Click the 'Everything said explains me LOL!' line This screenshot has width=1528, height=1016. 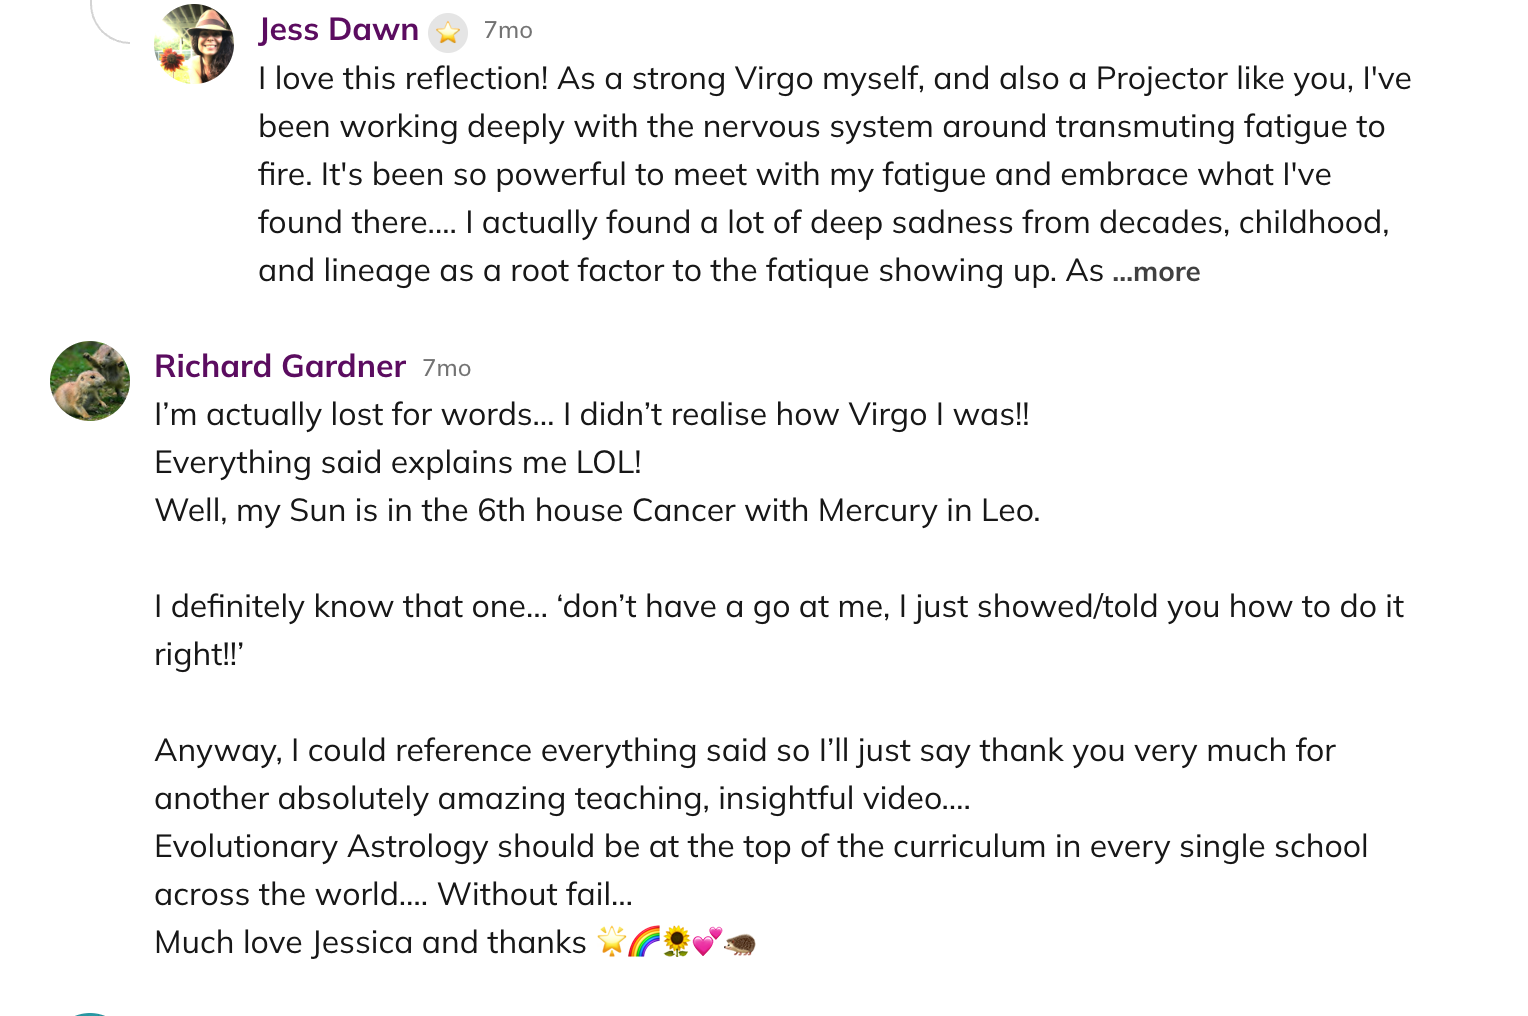[397, 463]
